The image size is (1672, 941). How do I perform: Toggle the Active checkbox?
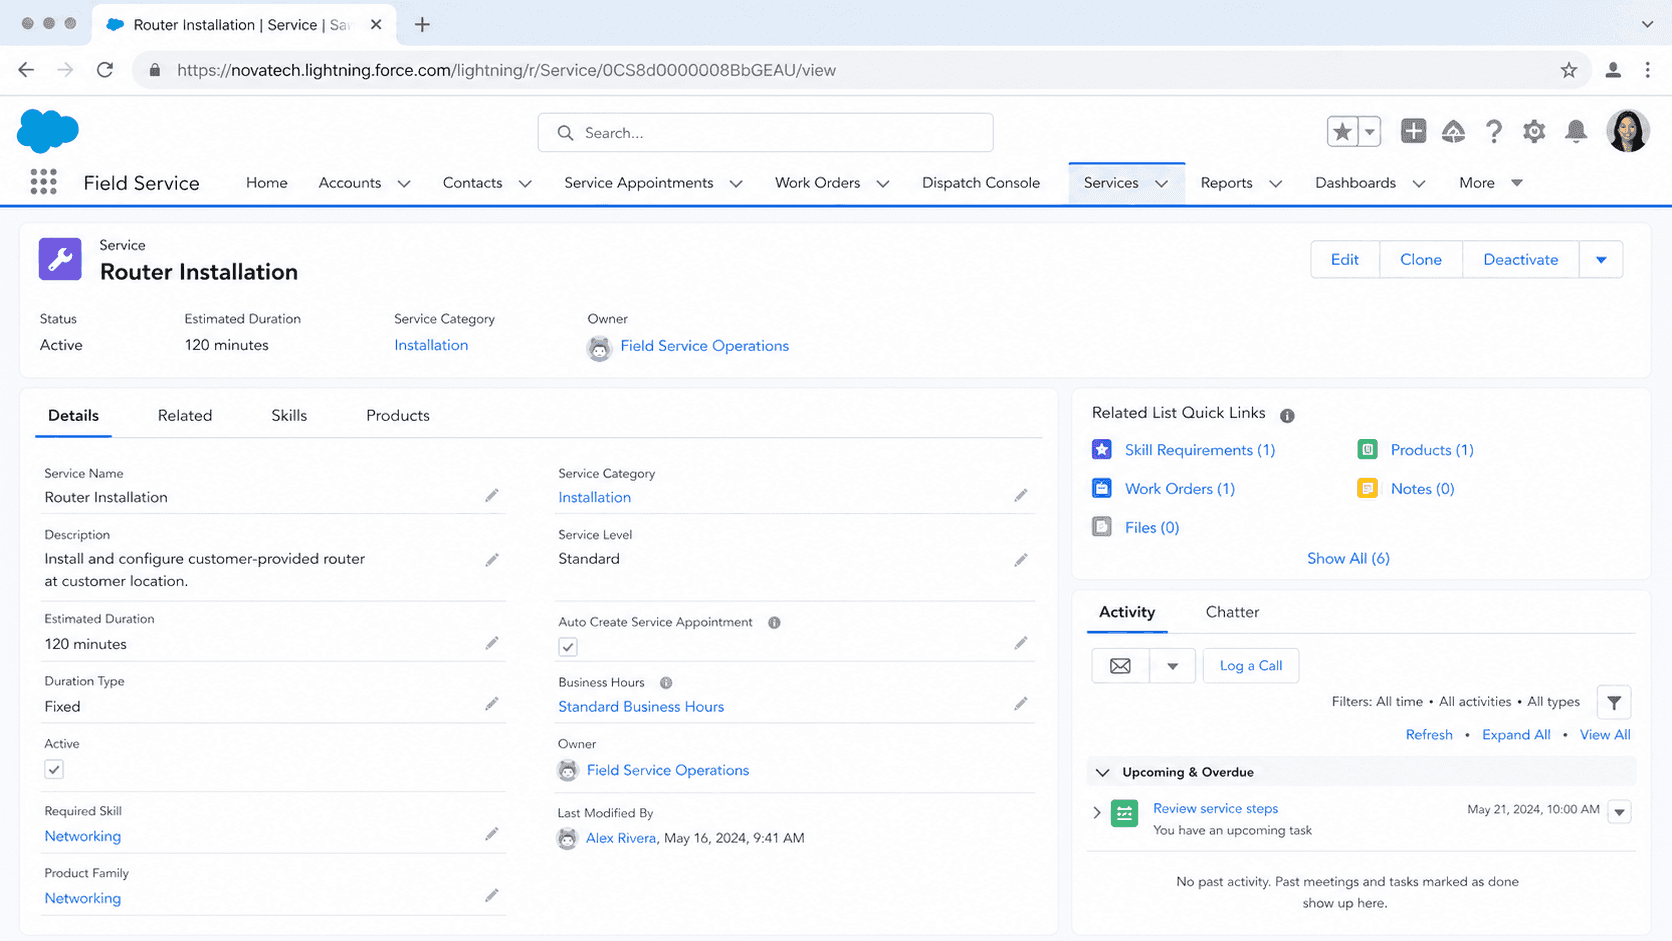click(54, 769)
